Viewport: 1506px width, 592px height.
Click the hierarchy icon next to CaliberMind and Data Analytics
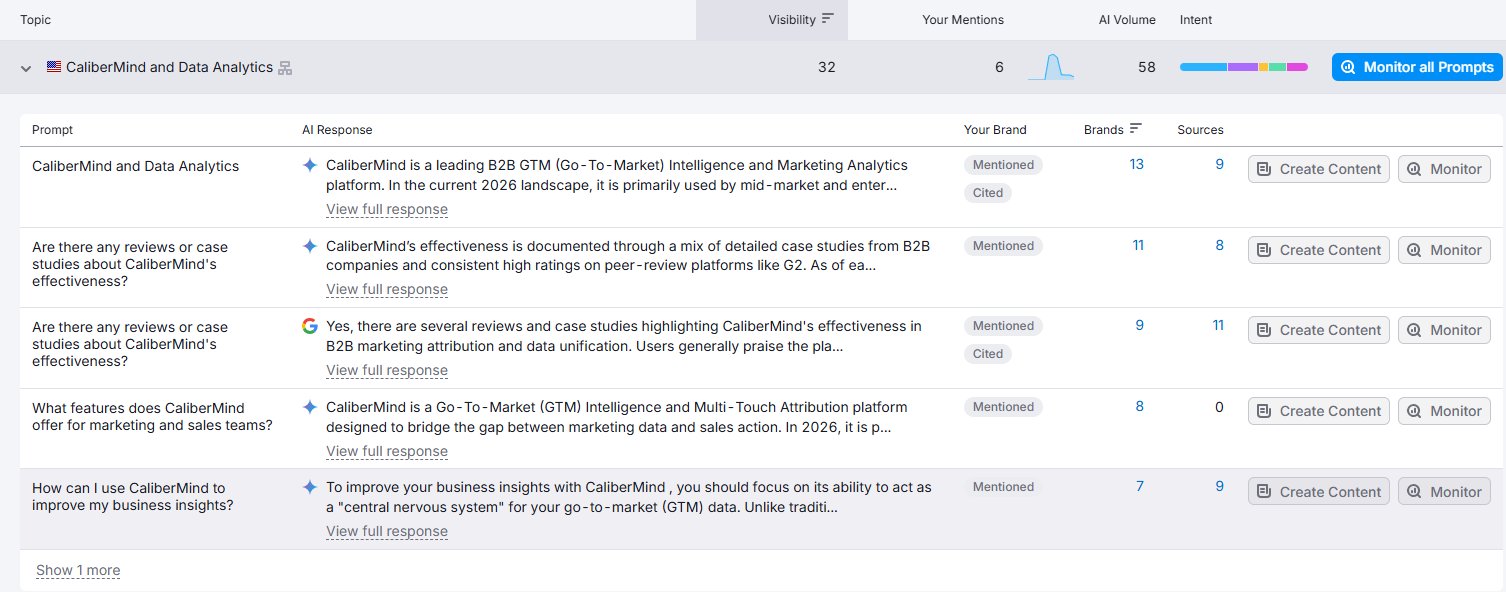(x=285, y=68)
